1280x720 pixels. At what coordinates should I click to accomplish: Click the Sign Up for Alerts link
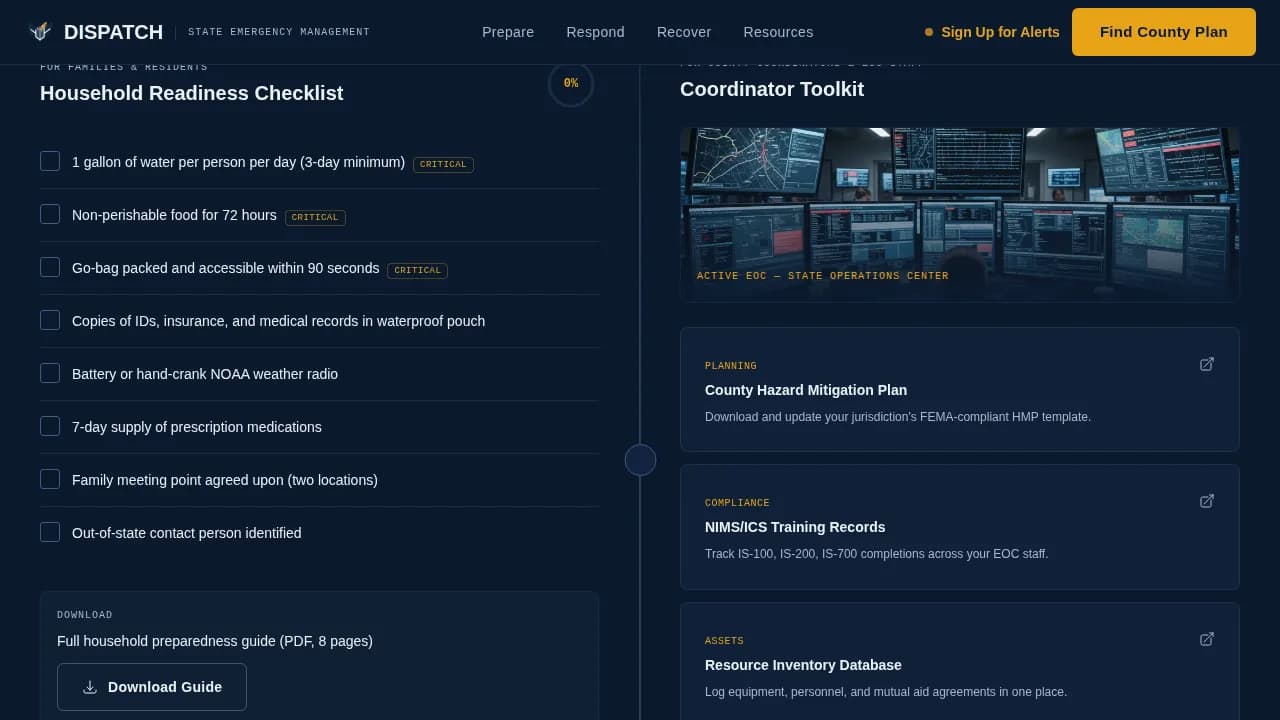coord(1000,32)
